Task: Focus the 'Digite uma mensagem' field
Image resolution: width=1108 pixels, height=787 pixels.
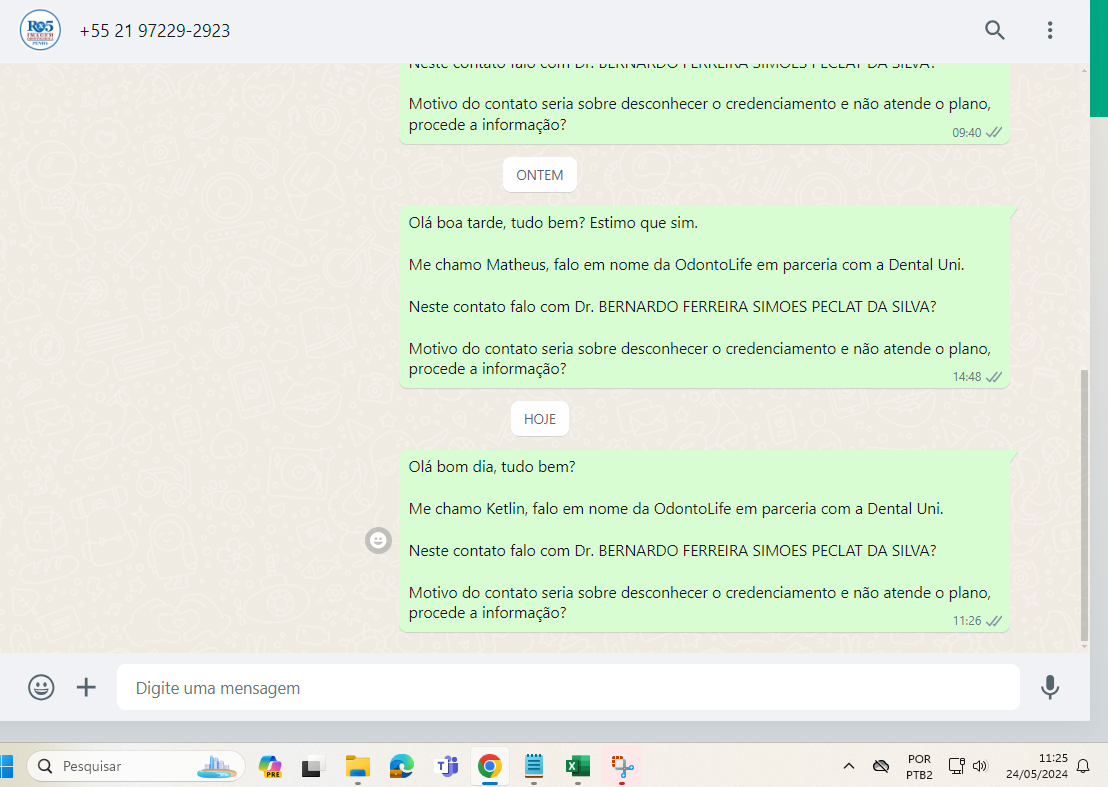Action: (x=567, y=687)
